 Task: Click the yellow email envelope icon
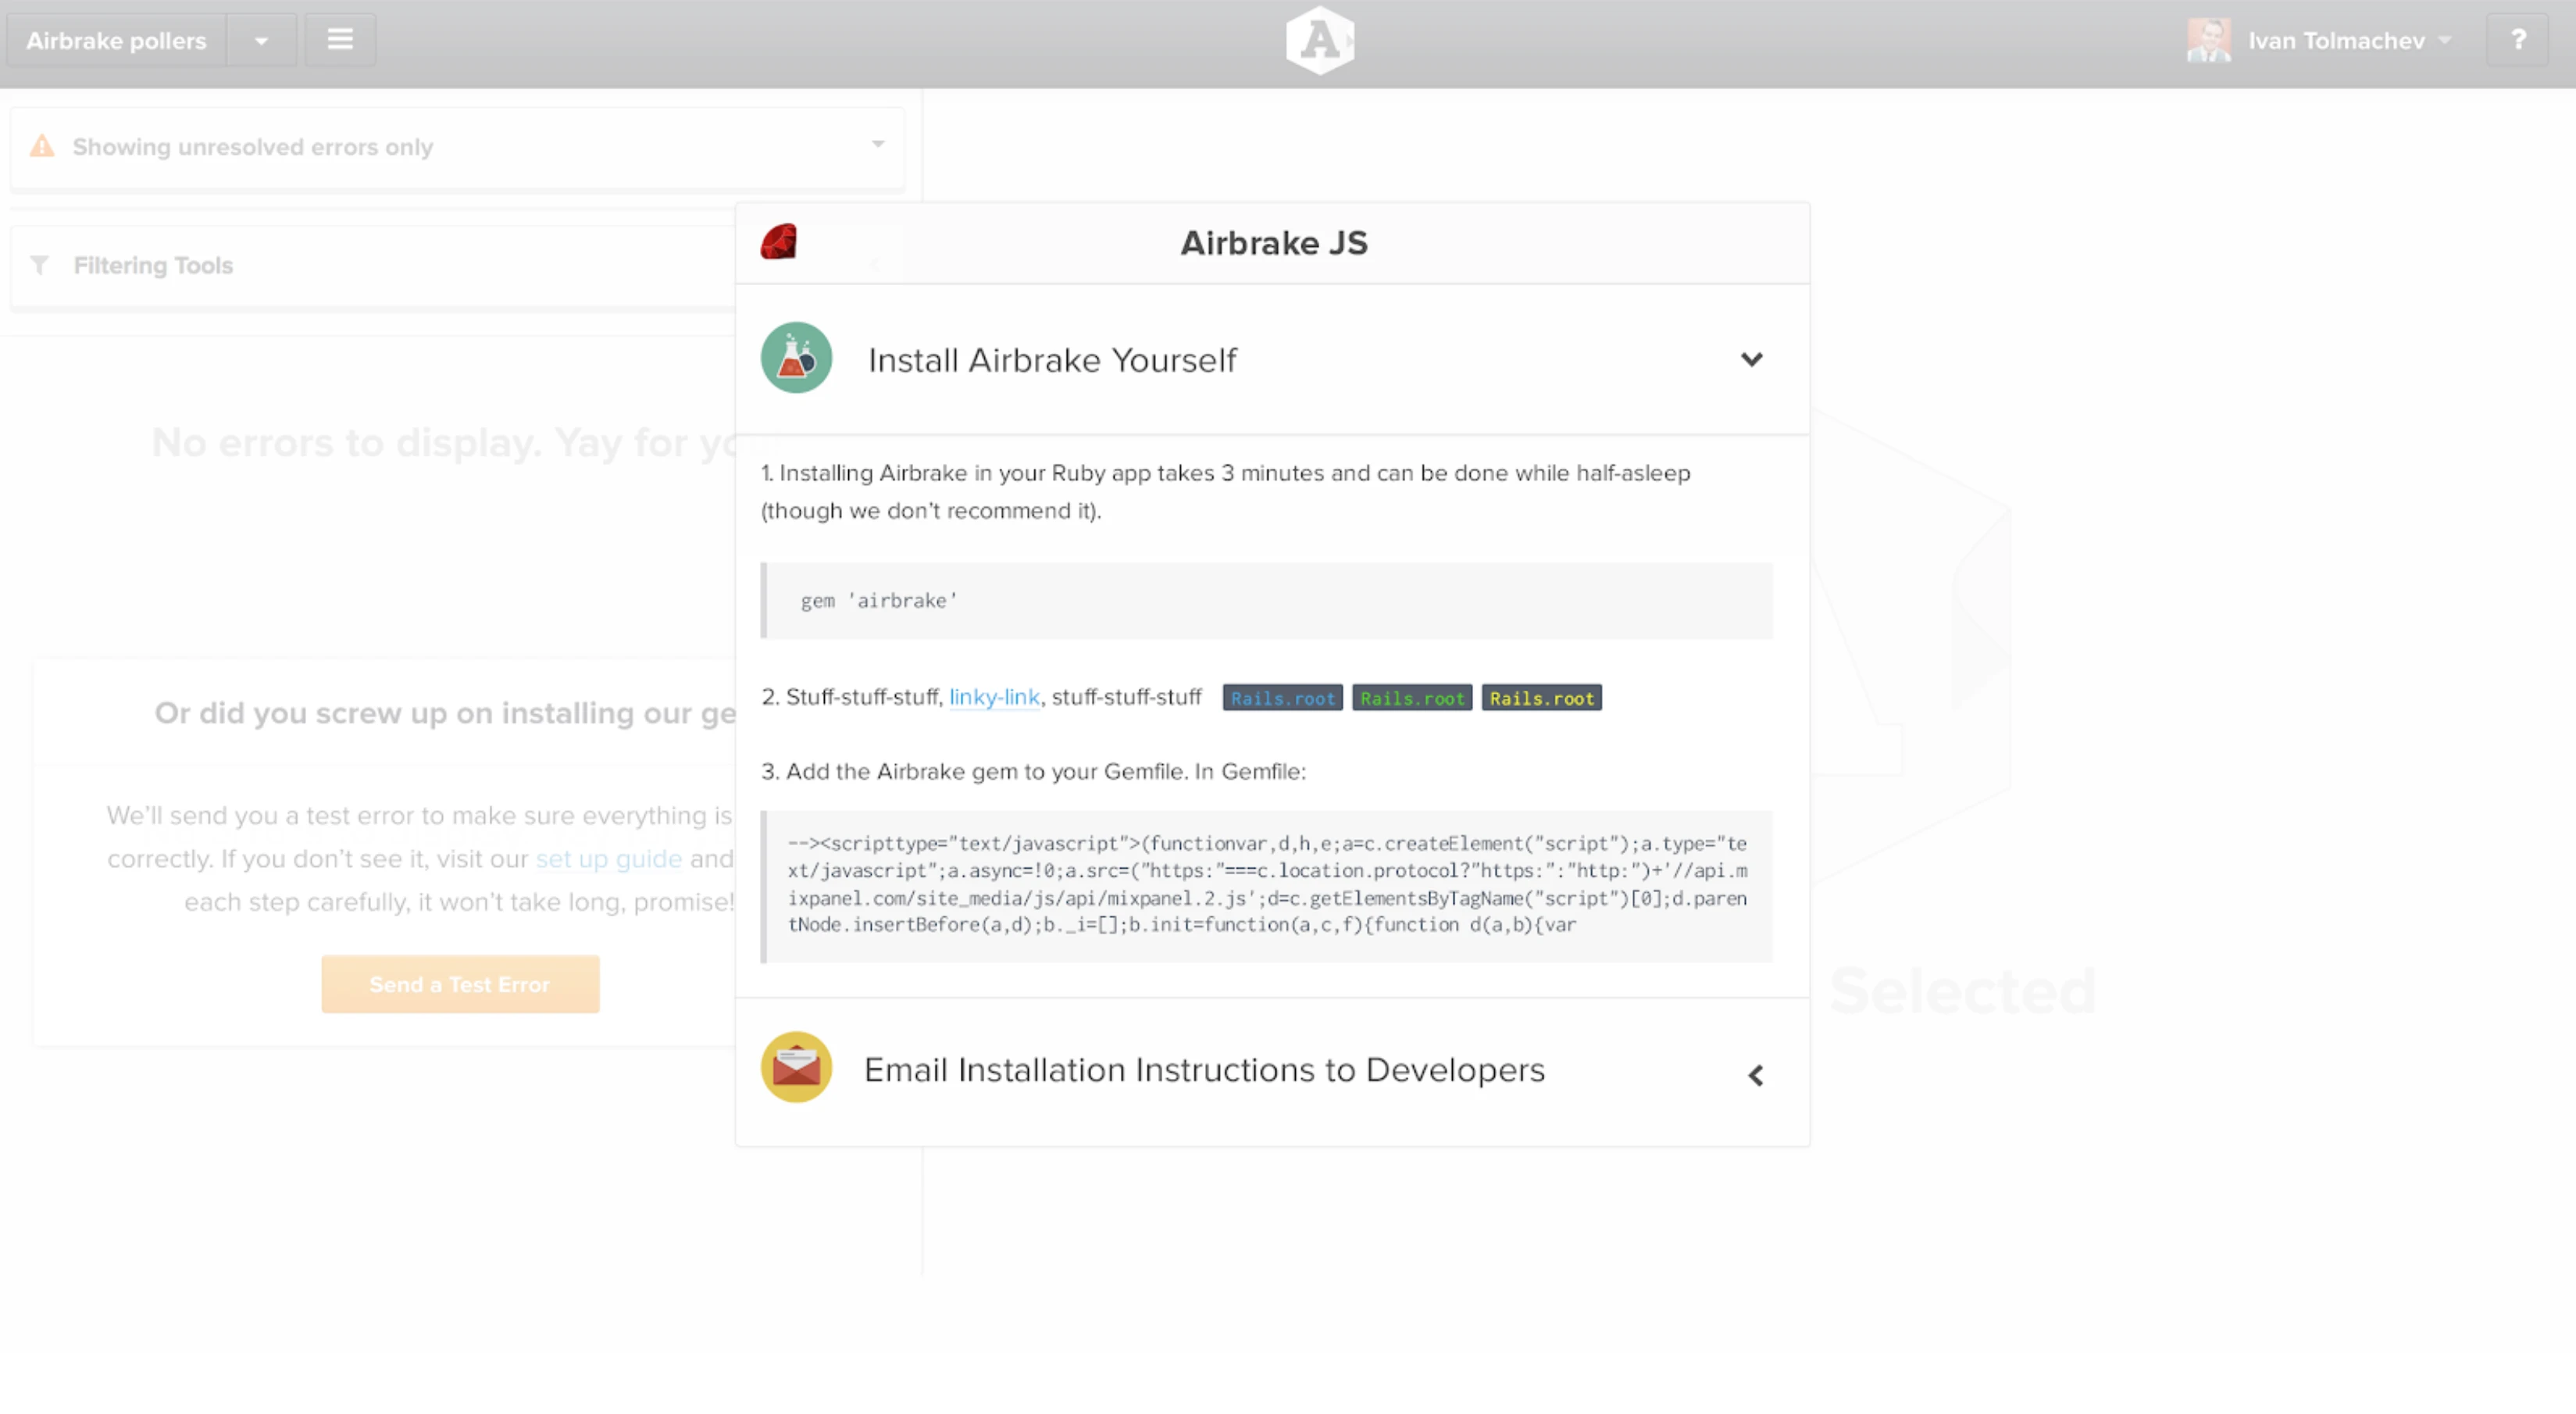click(796, 1068)
